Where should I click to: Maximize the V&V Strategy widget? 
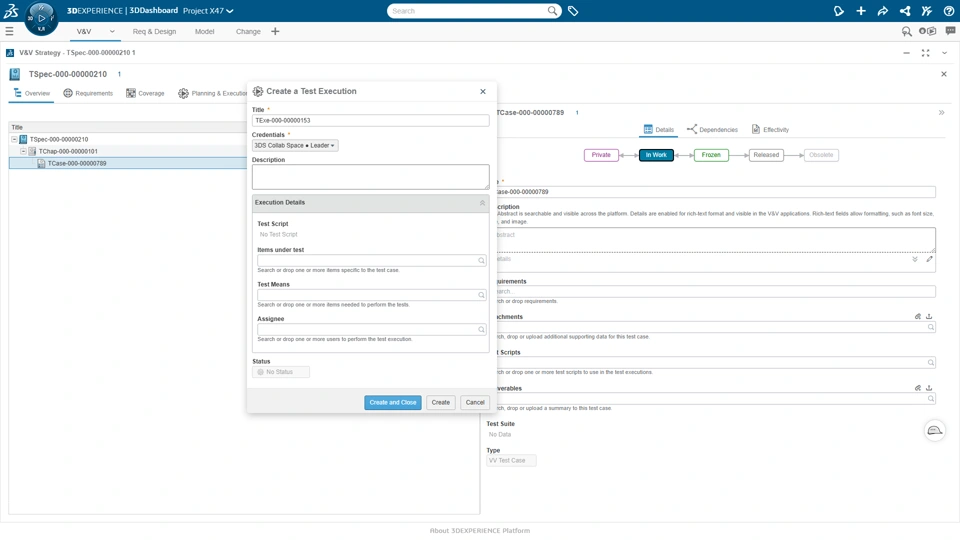926,53
